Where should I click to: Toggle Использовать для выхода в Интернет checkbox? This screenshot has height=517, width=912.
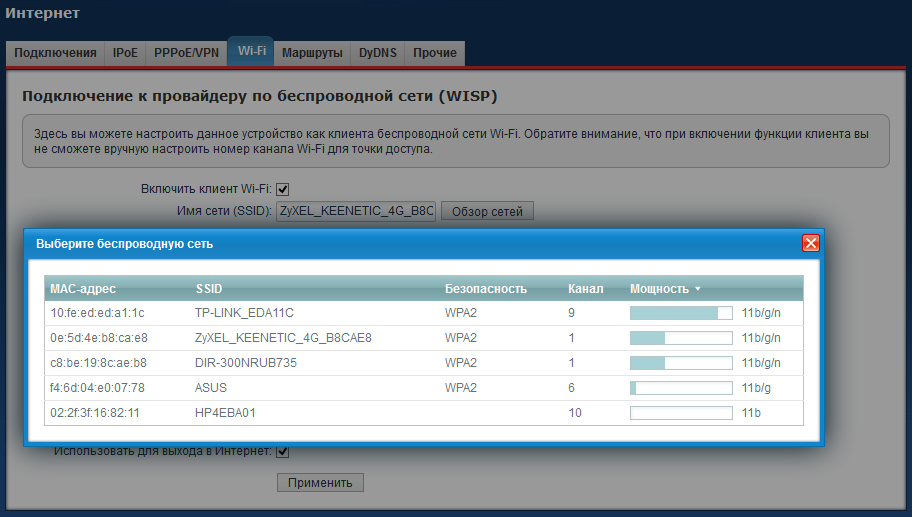point(283,452)
